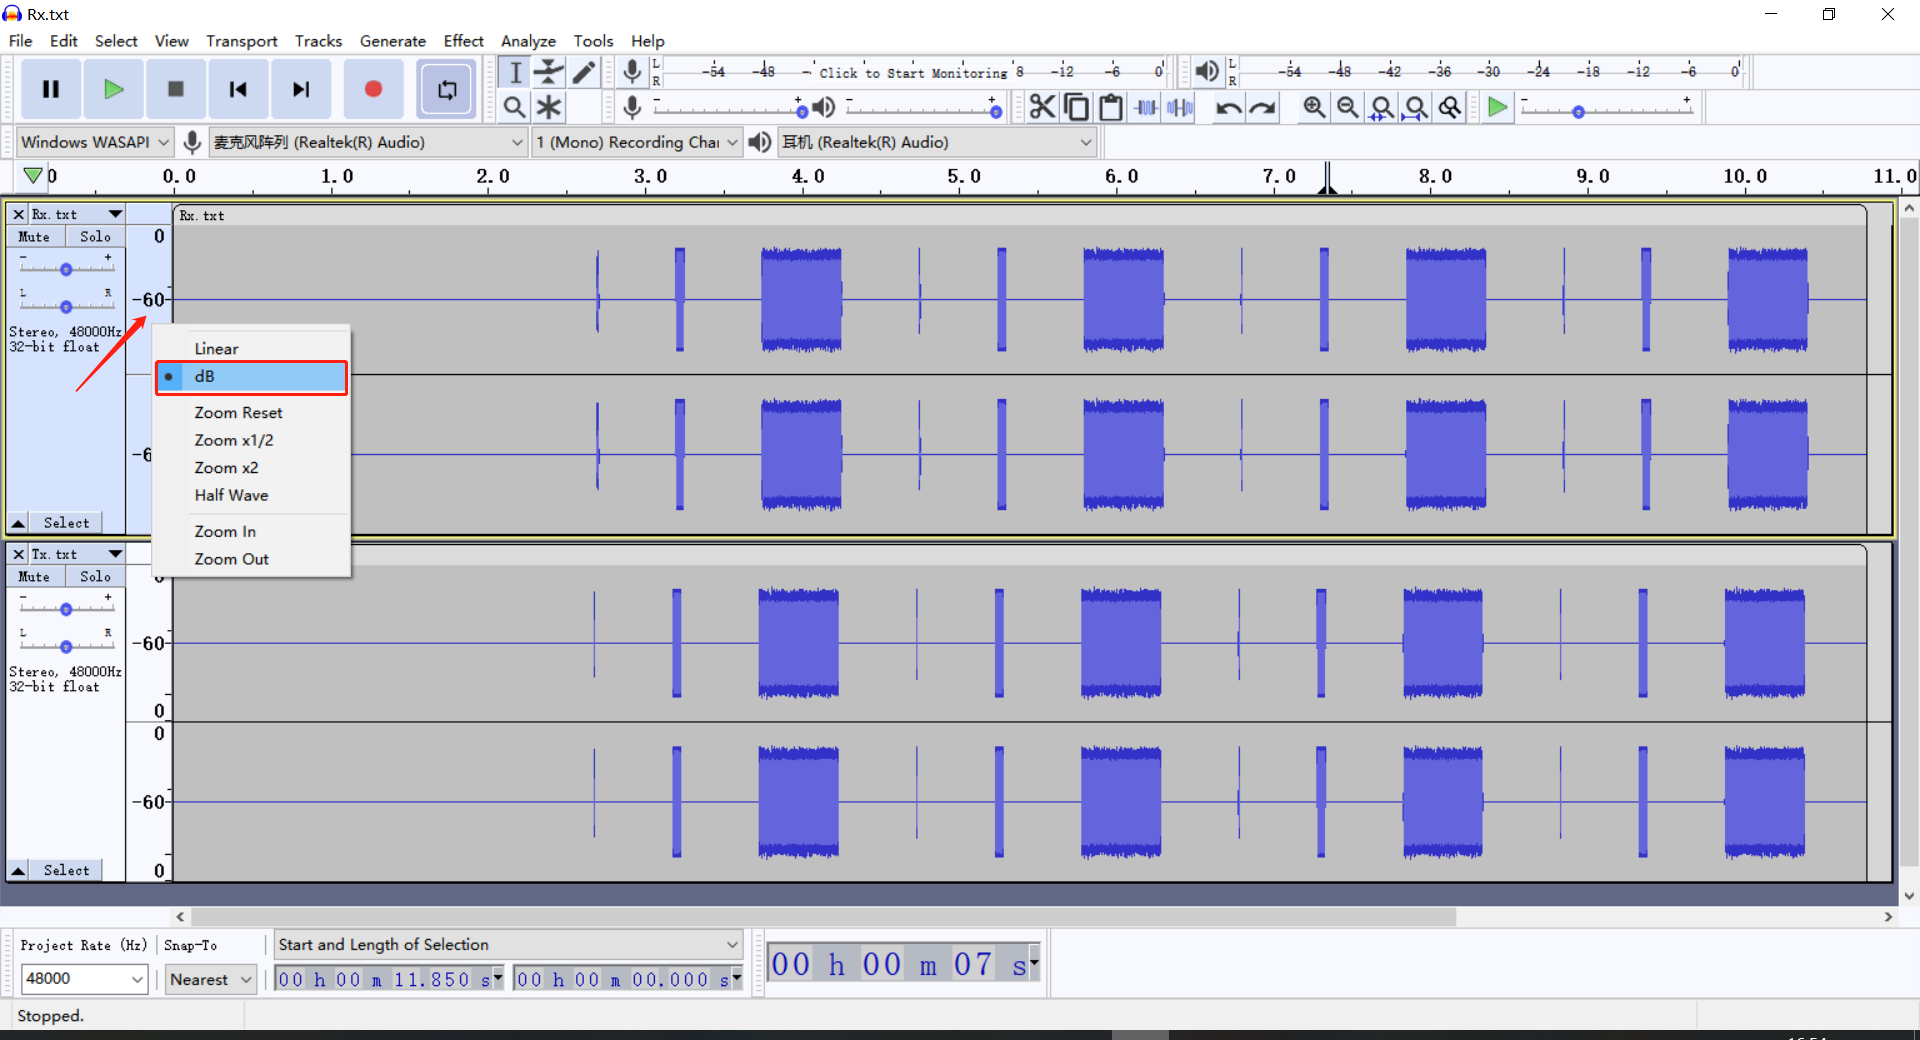The image size is (1920, 1040).
Task: Mute the Rx.txt track
Action: coord(34,236)
